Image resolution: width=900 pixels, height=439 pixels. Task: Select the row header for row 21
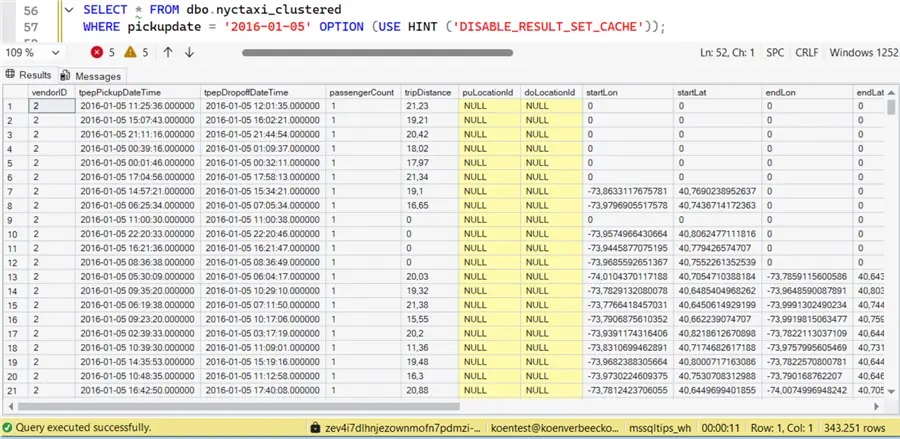(15, 390)
